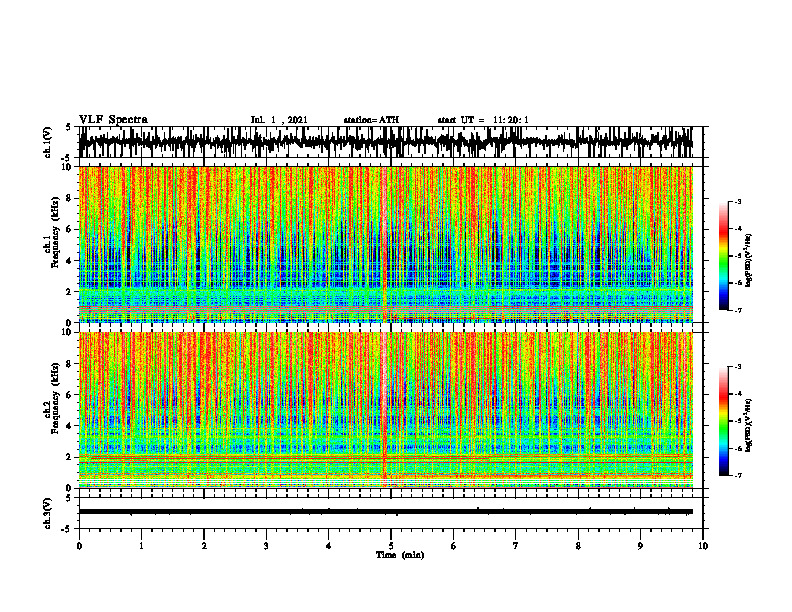Image resolution: width=792 pixels, height=612 pixels.
Task: Click the ch.3 flat voltage trace
Action: (x=385, y=512)
